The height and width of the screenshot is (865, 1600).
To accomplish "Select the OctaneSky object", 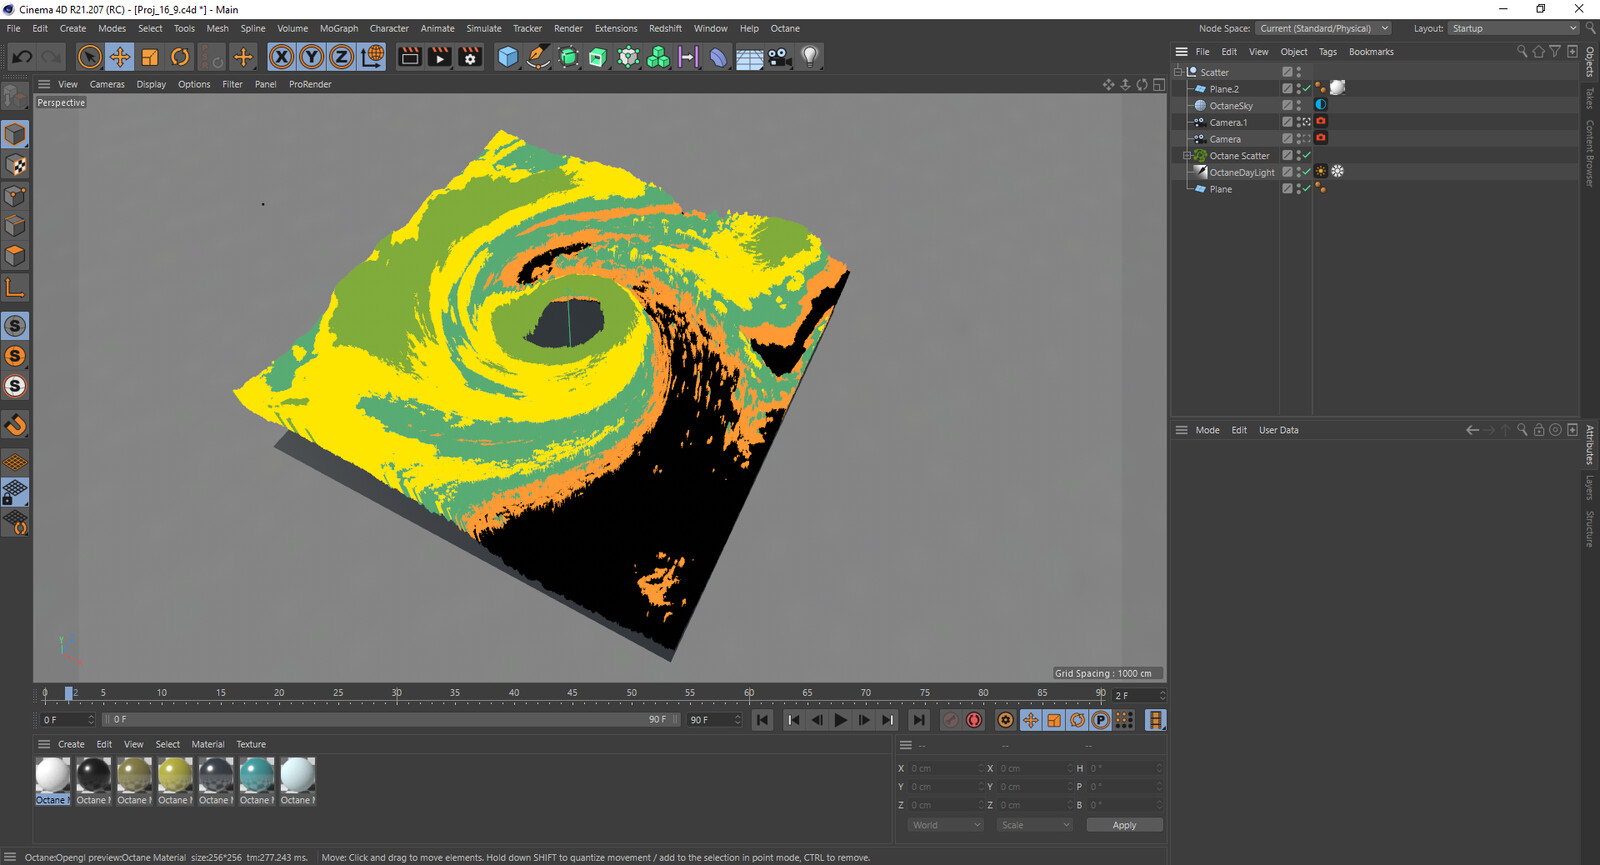I will point(1231,106).
